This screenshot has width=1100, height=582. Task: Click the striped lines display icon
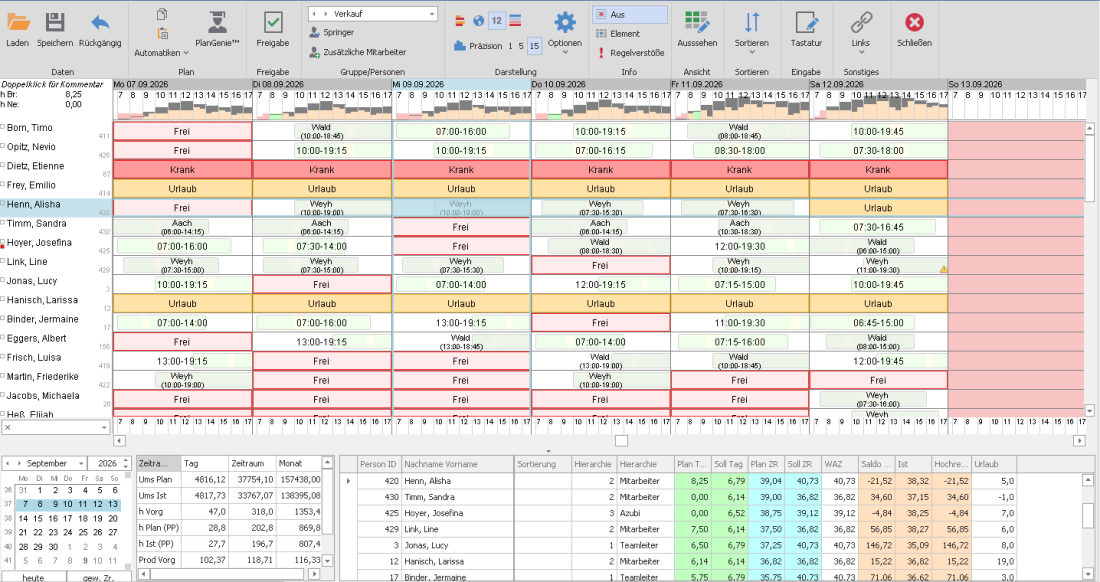[516, 20]
